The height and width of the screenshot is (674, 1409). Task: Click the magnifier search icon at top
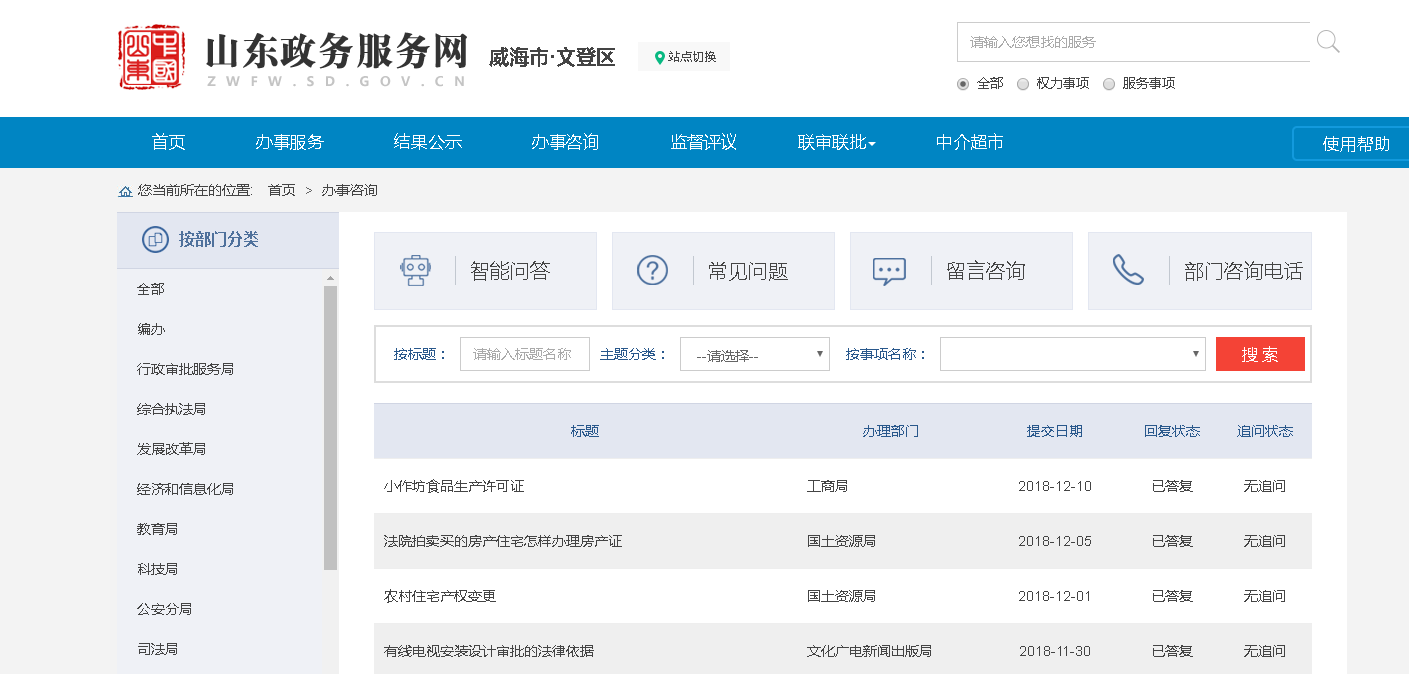(1327, 42)
